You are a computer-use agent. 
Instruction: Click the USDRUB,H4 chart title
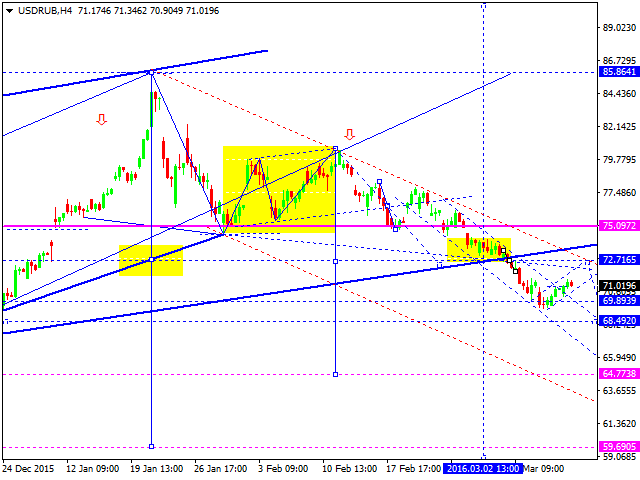[x=33, y=10]
